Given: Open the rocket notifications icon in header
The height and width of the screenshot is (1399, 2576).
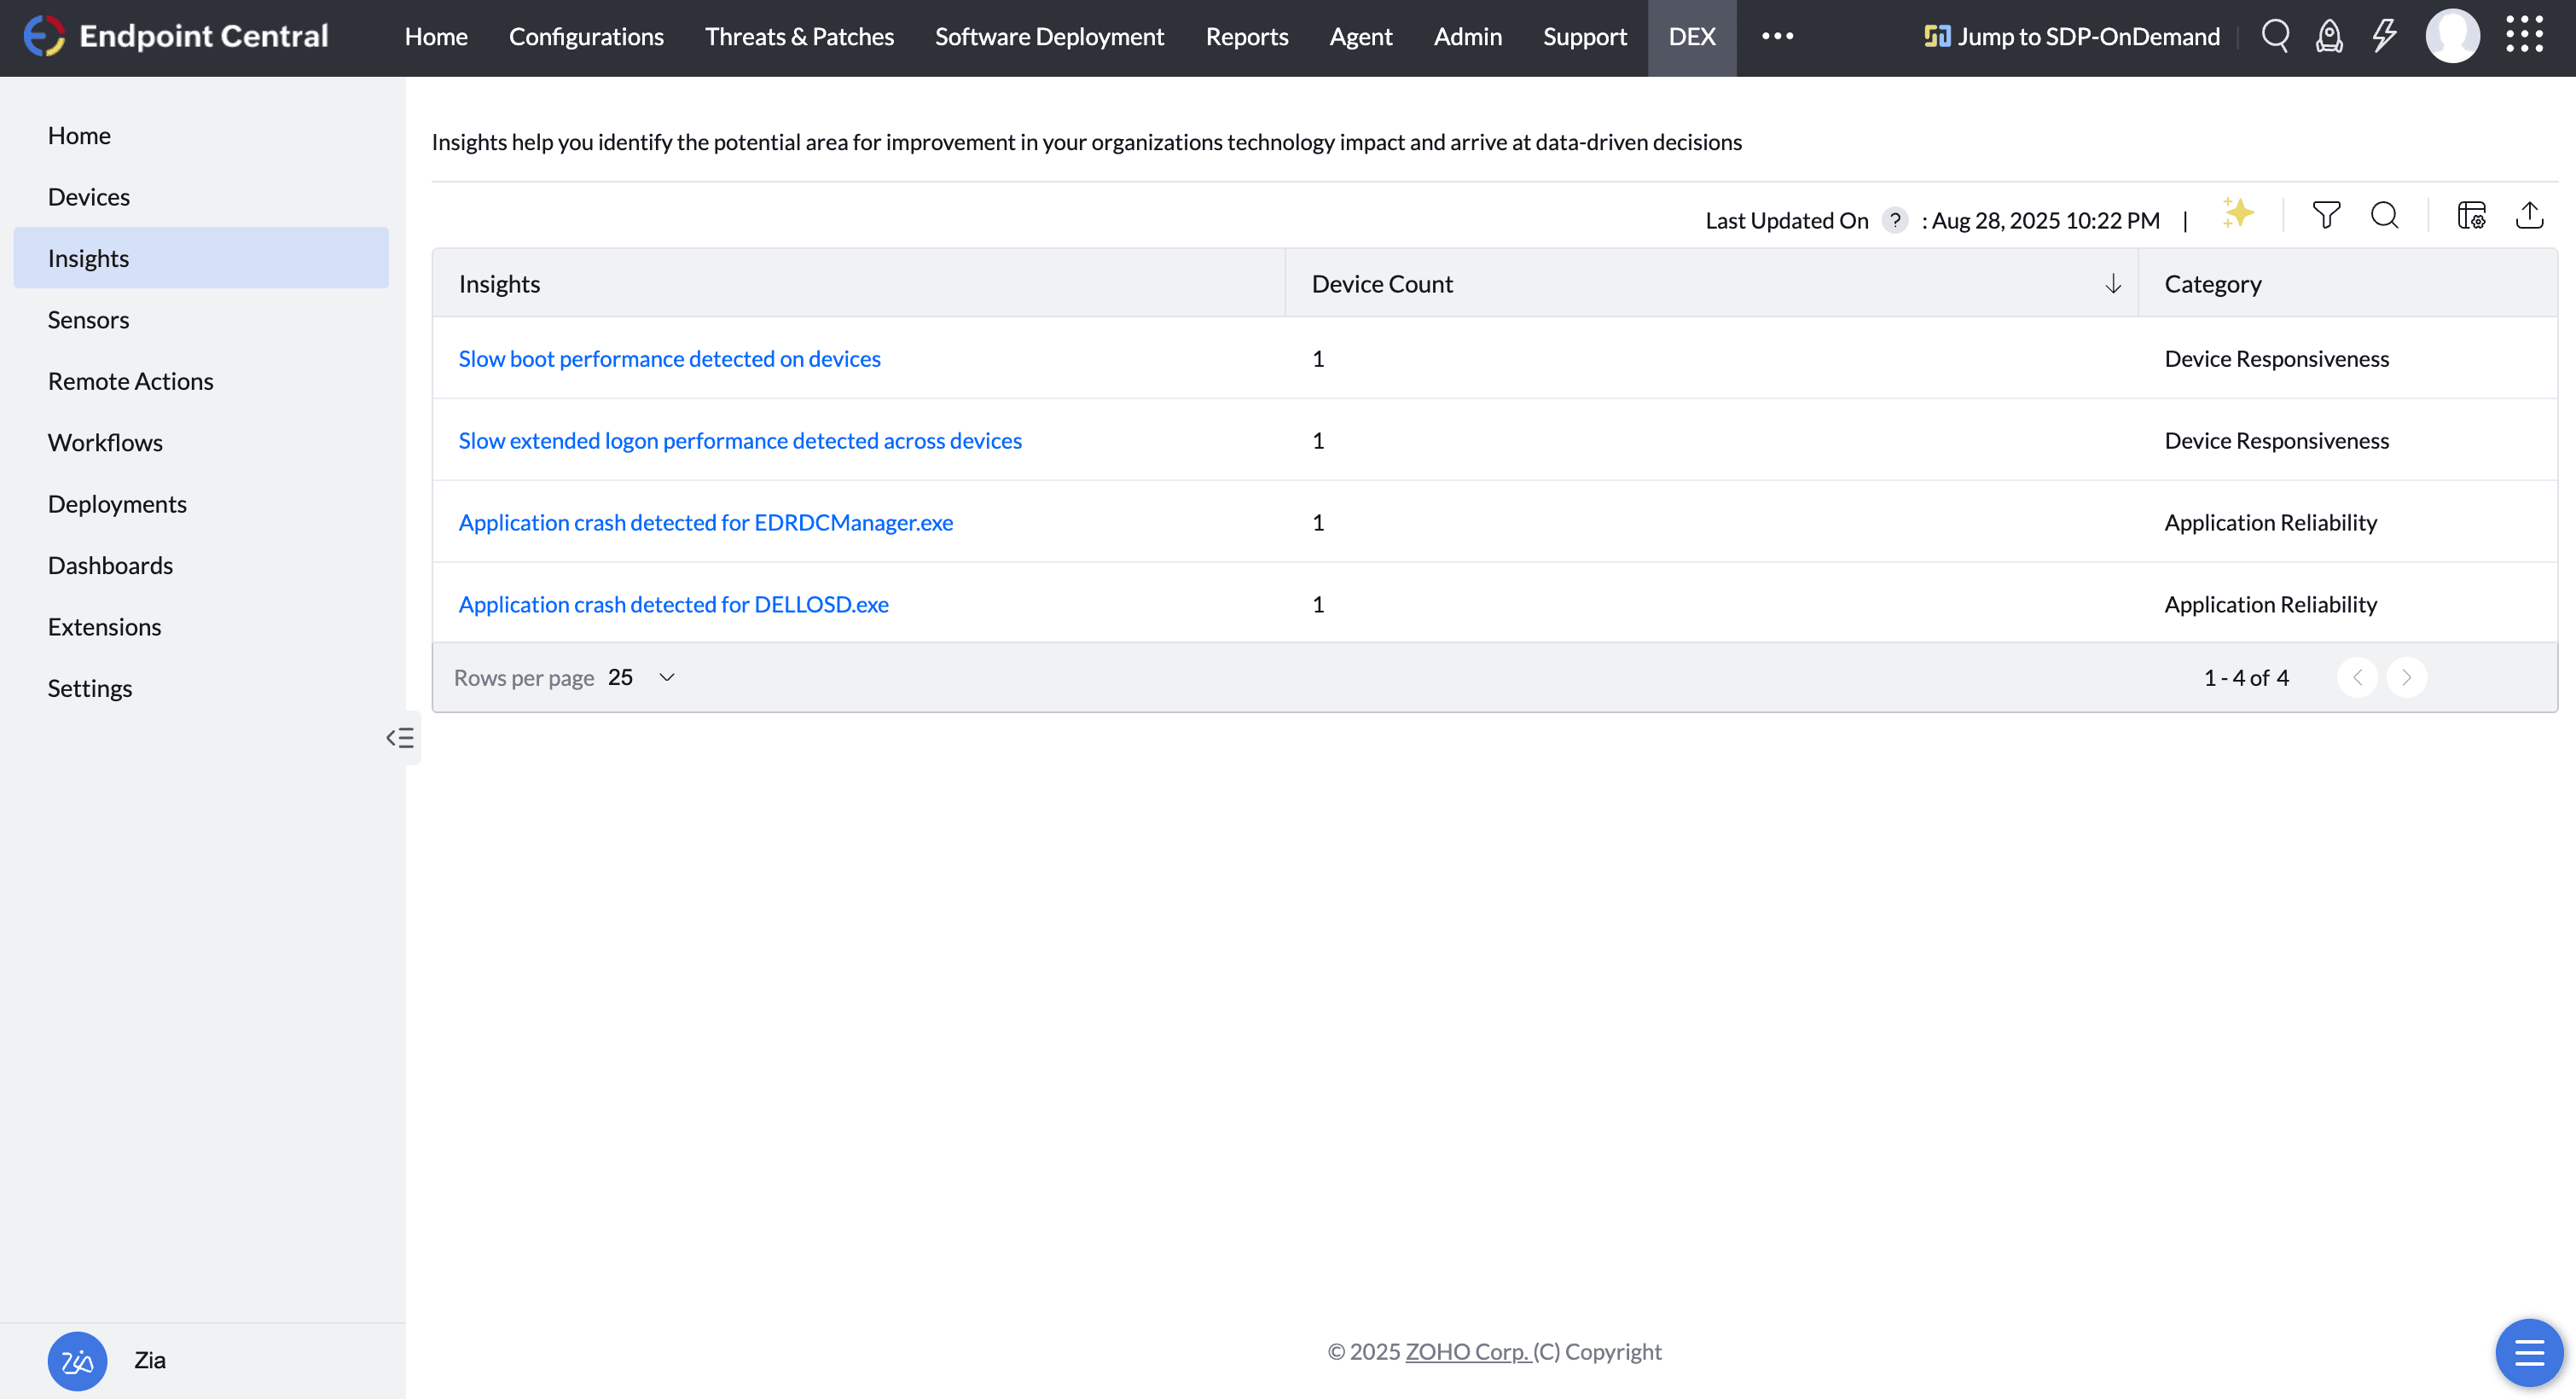Looking at the screenshot, I should pos(2329,37).
